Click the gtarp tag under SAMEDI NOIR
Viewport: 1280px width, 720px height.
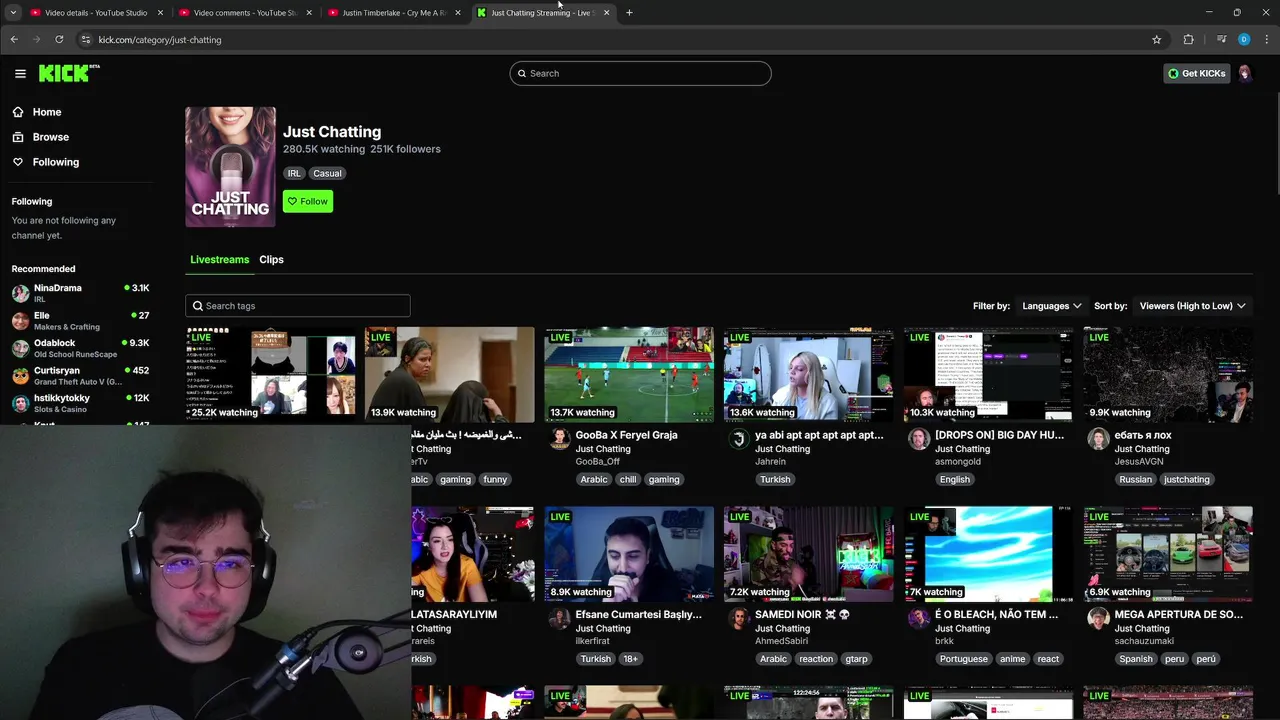pyautogui.click(x=857, y=659)
